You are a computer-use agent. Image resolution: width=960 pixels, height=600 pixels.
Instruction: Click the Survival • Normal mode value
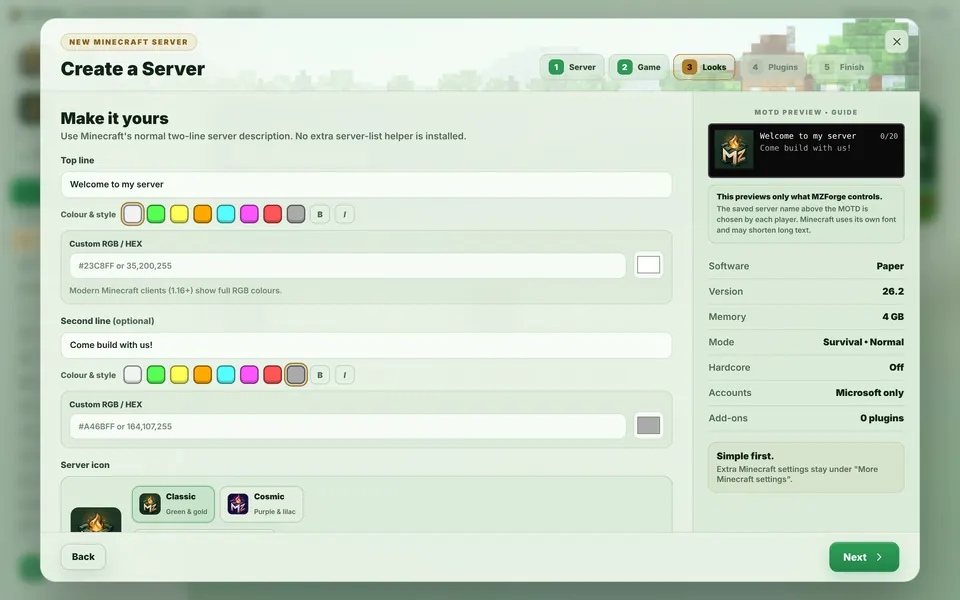(x=863, y=342)
